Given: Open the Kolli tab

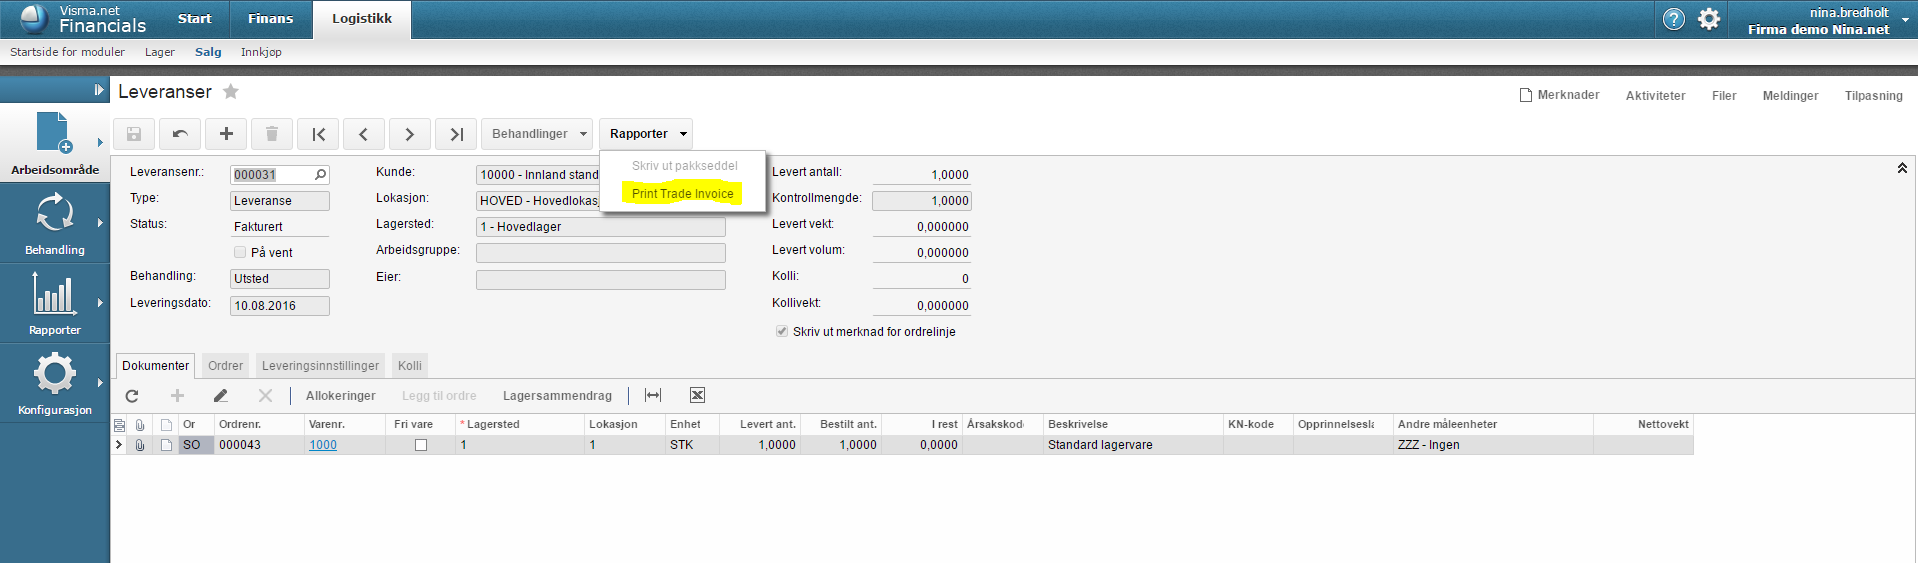Looking at the screenshot, I should (410, 366).
